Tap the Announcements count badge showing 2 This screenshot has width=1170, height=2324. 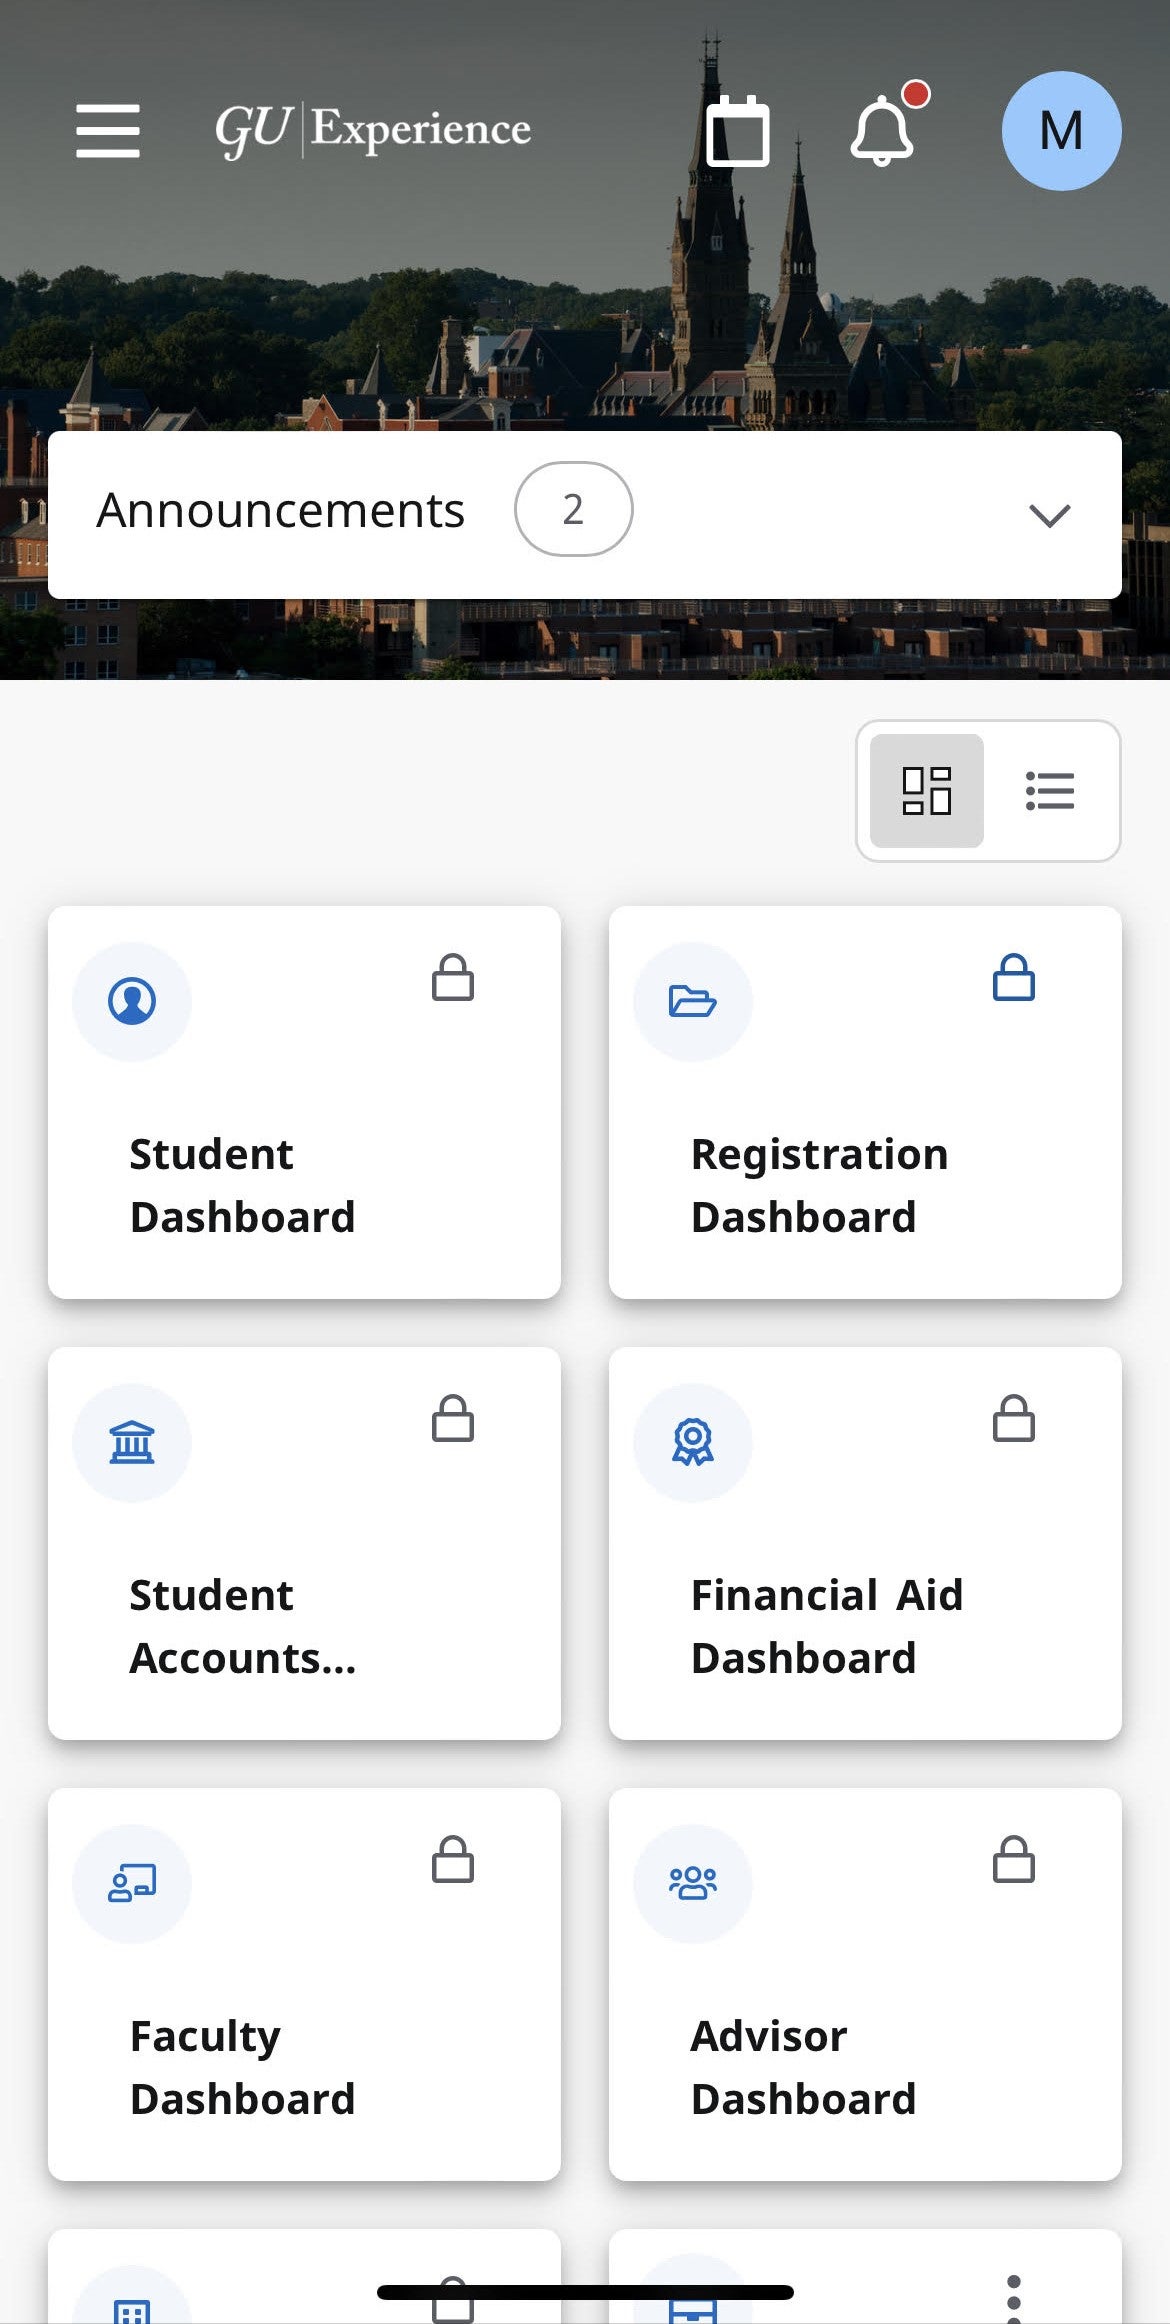pyautogui.click(x=573, y=509)
